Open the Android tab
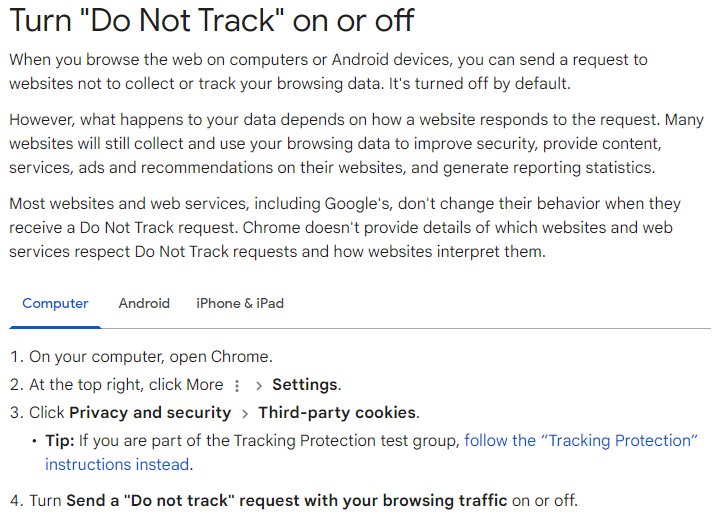This screenshot has width=727, height=527. click(x=144, y=303)
